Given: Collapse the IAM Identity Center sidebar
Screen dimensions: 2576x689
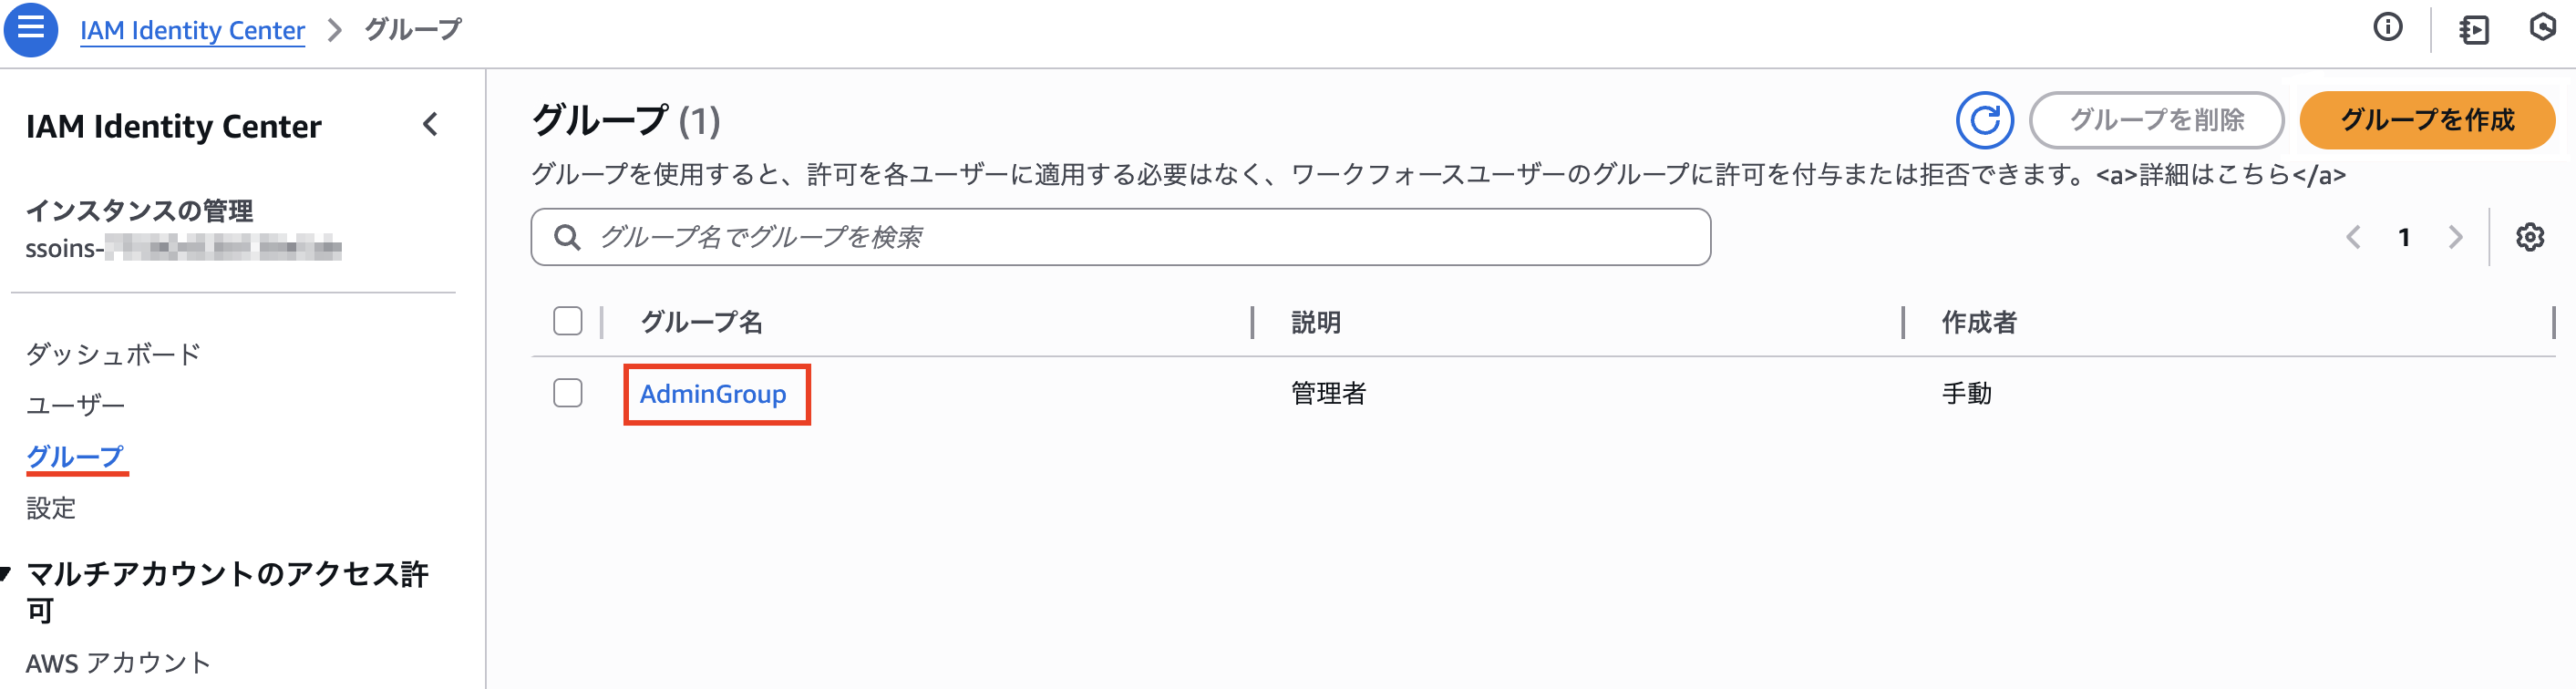Looking at the screenshot, I should point(430,126).
